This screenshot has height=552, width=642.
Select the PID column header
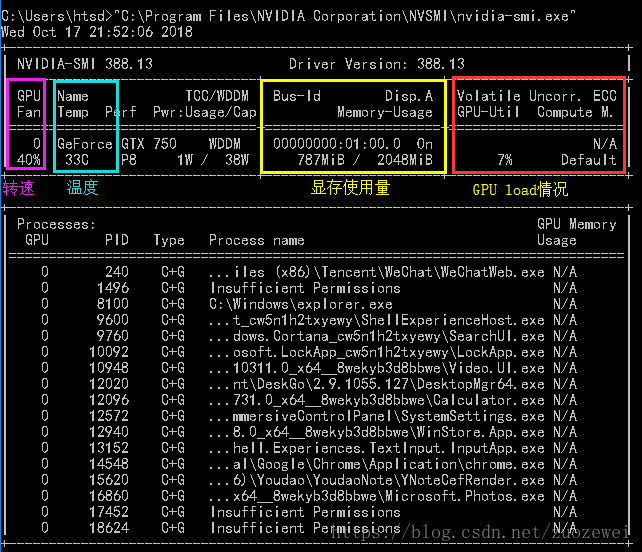[x=117, y=240]
